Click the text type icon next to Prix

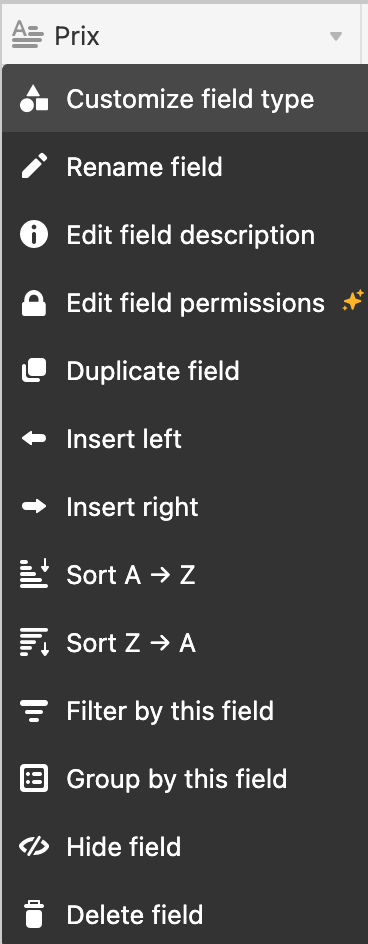(x=28, y=35)
